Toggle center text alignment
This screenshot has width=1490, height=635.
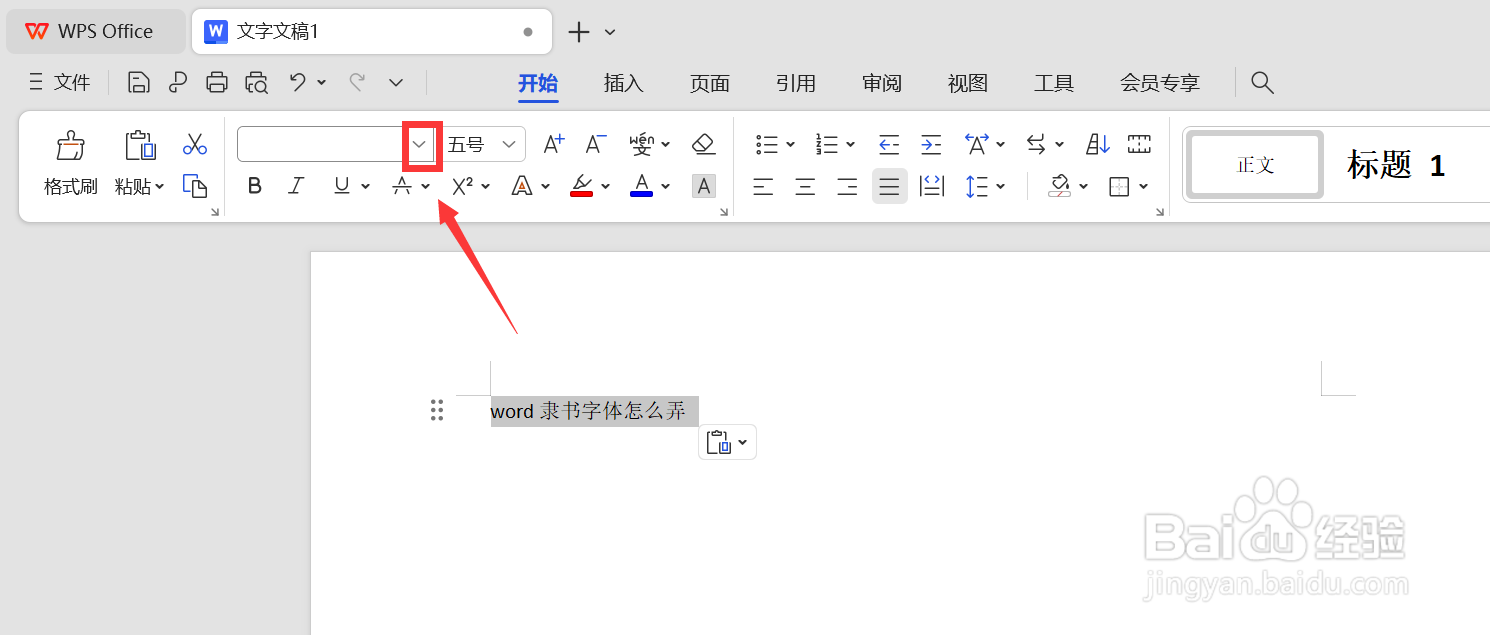point(805,186)
